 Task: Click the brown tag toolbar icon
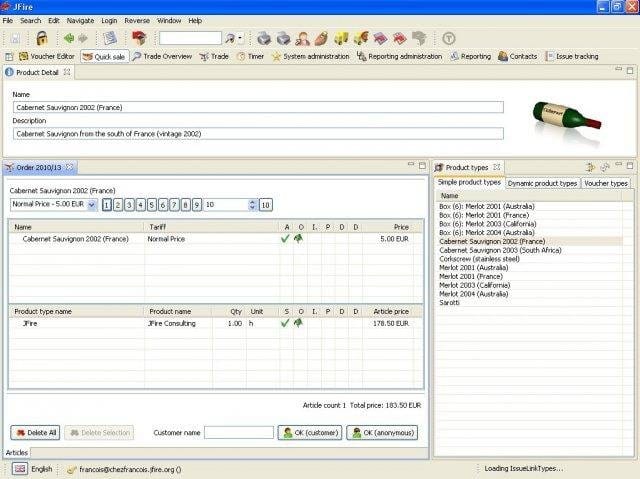click(321, 39)
